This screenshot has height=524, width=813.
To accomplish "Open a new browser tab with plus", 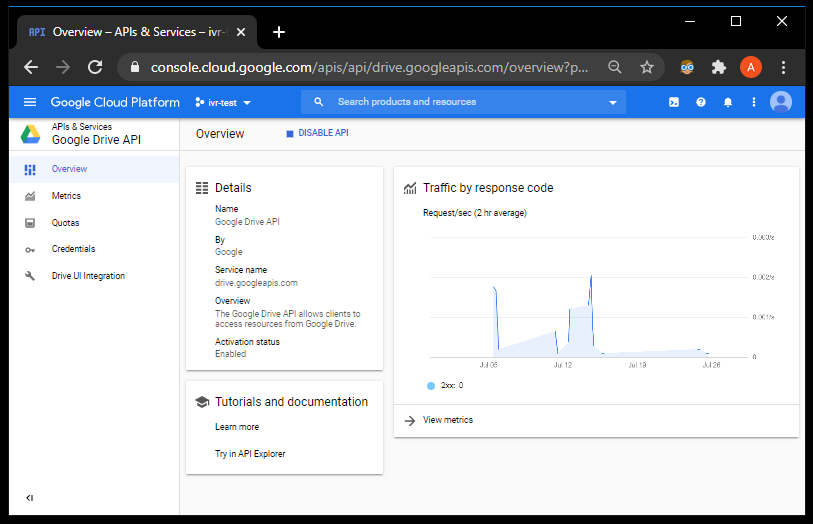I will click(x=279, y=32).
